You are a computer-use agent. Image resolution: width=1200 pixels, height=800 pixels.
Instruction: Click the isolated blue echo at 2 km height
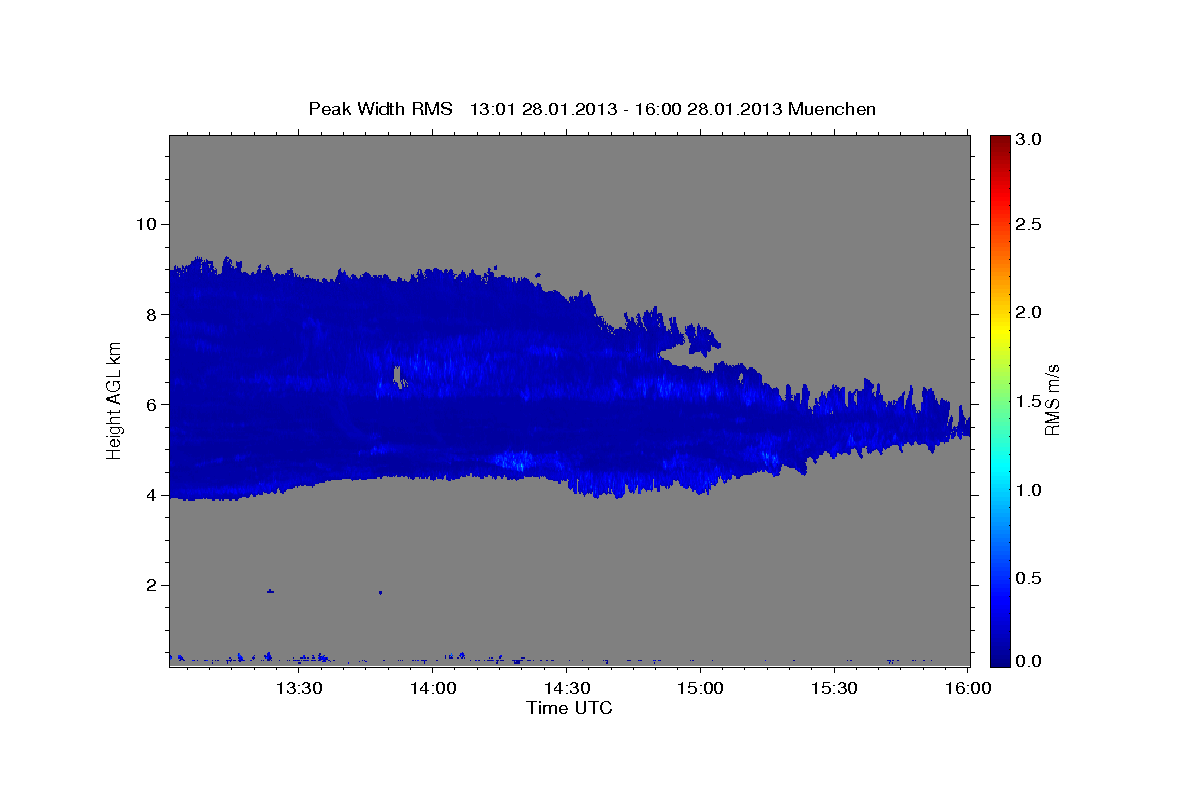(x=270, y=591)
